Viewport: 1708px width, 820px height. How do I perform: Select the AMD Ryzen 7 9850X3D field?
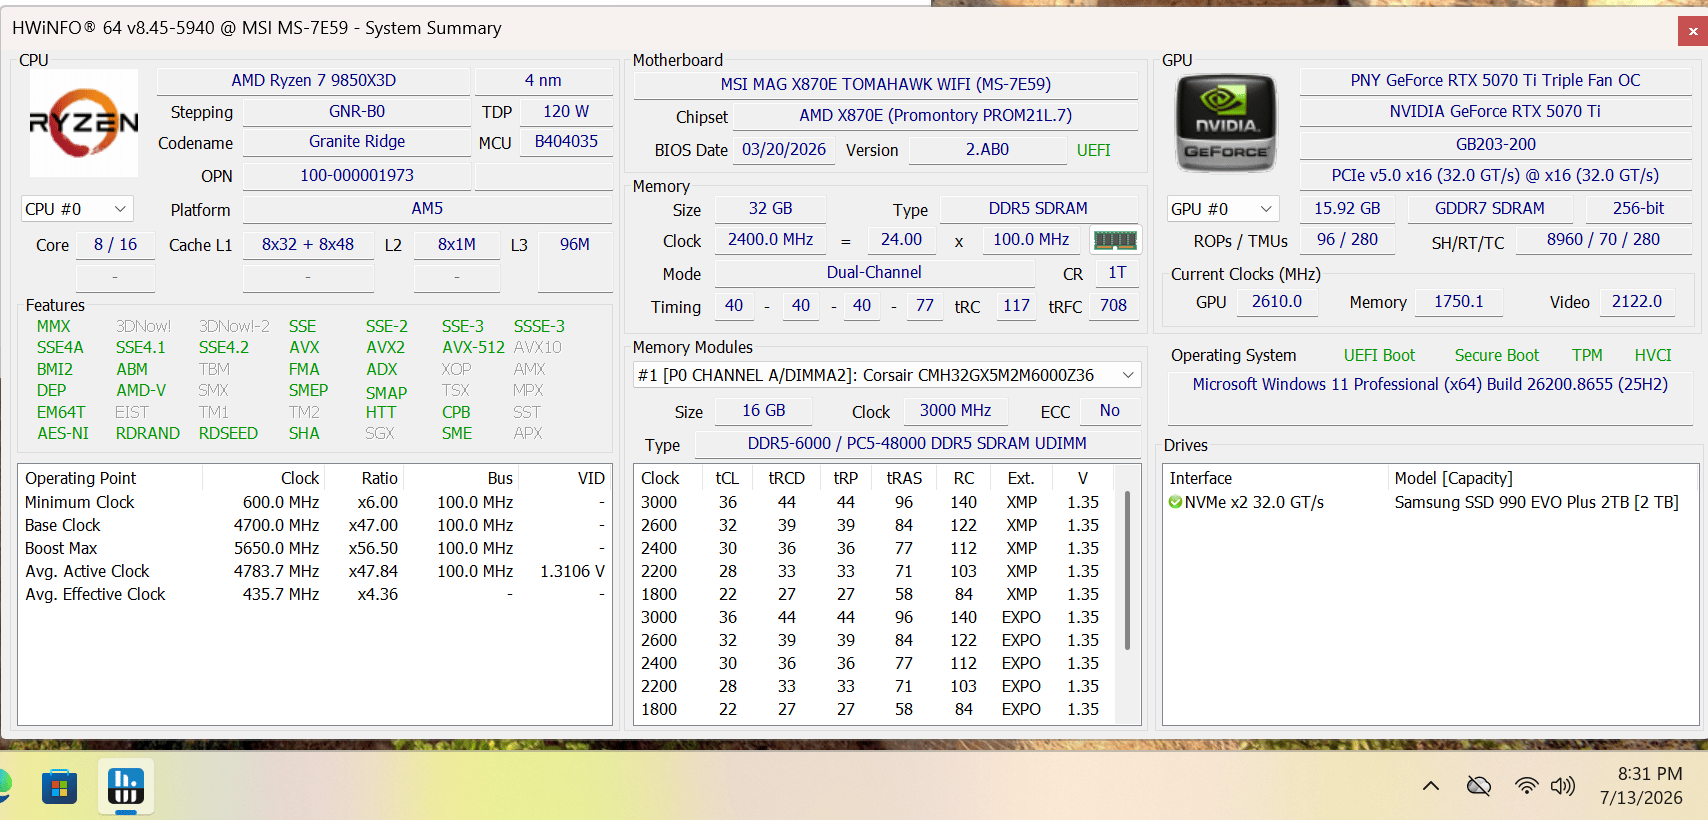click(x=314, y=80)
